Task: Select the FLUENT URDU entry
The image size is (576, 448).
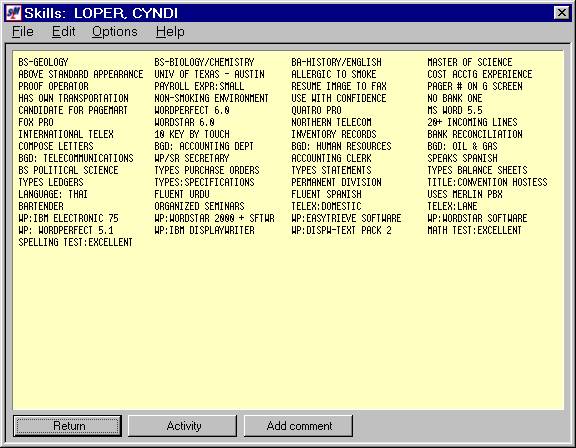Action: click(x=182, y=194)
